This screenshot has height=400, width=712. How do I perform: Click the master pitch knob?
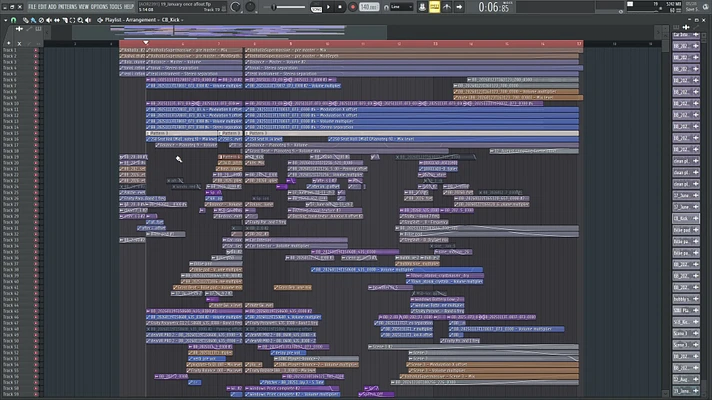250,7
